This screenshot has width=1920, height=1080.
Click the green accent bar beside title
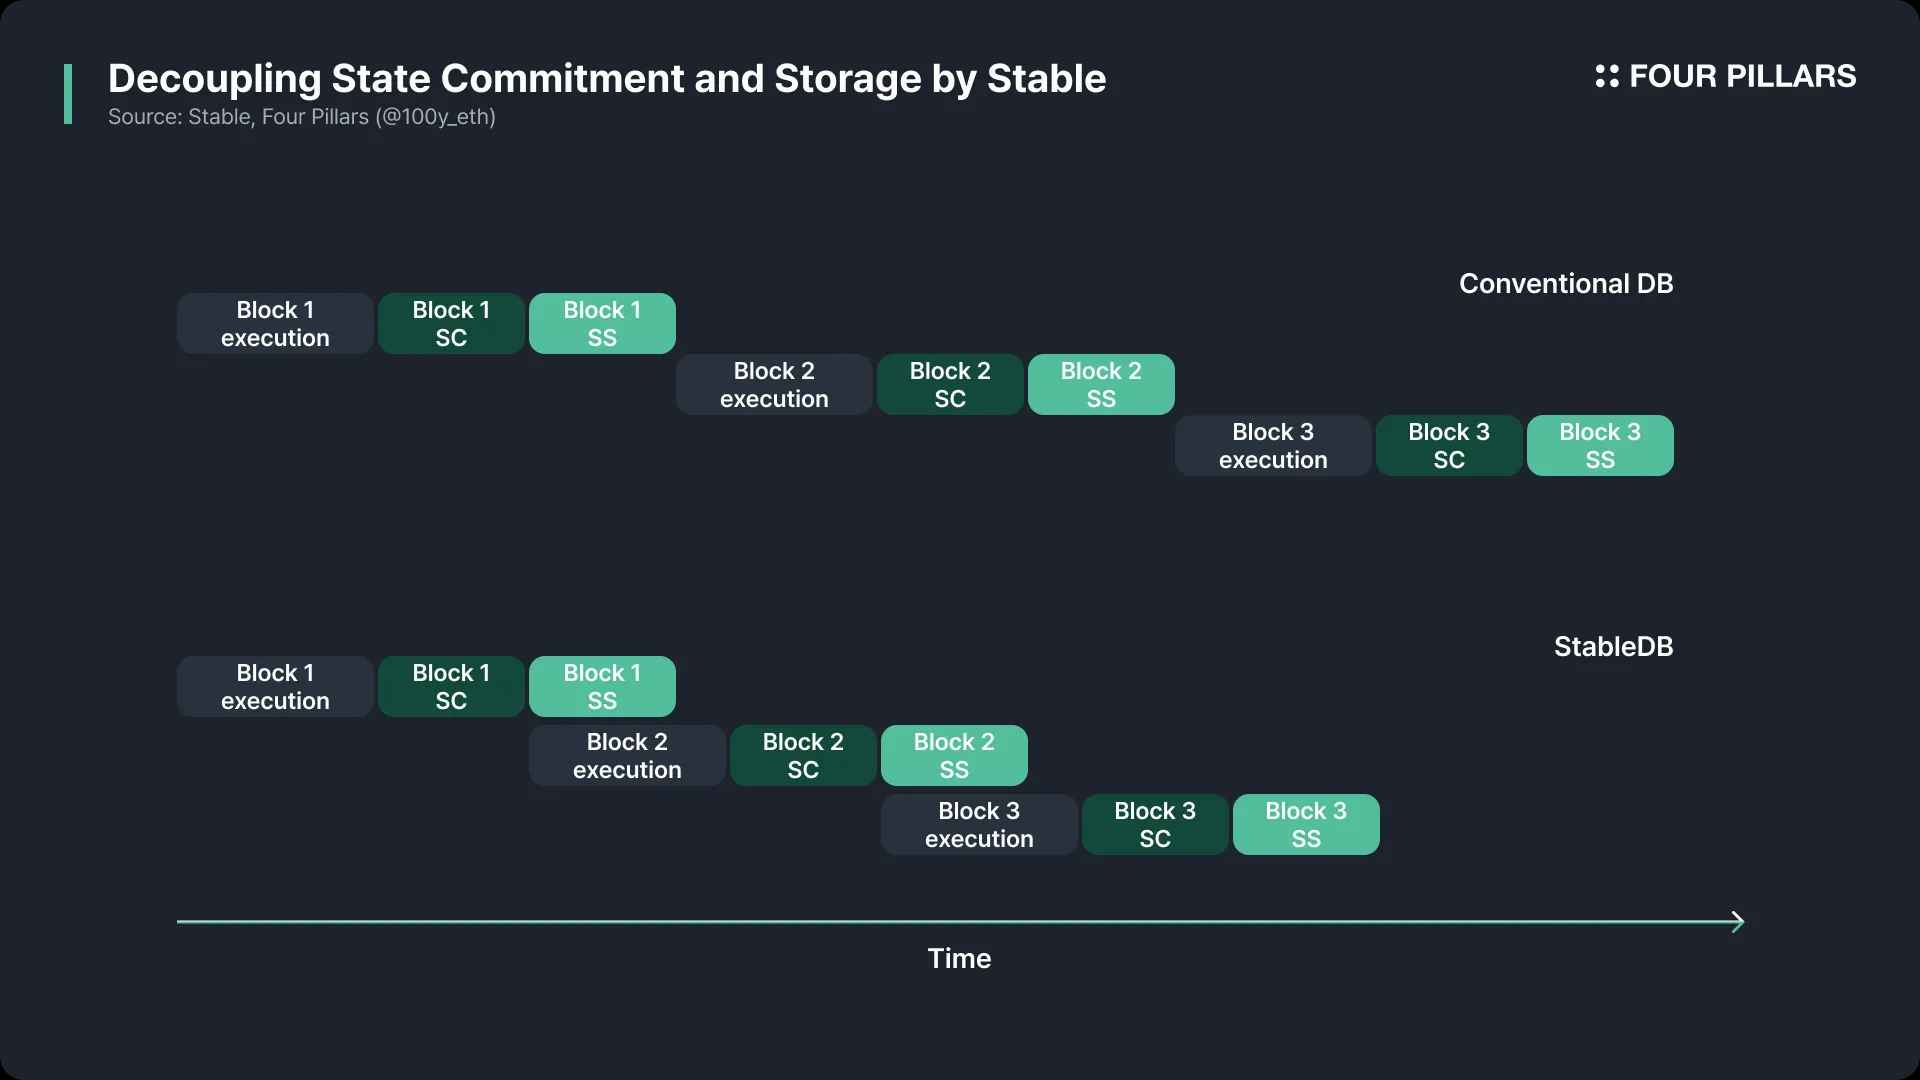pos(68,94)
